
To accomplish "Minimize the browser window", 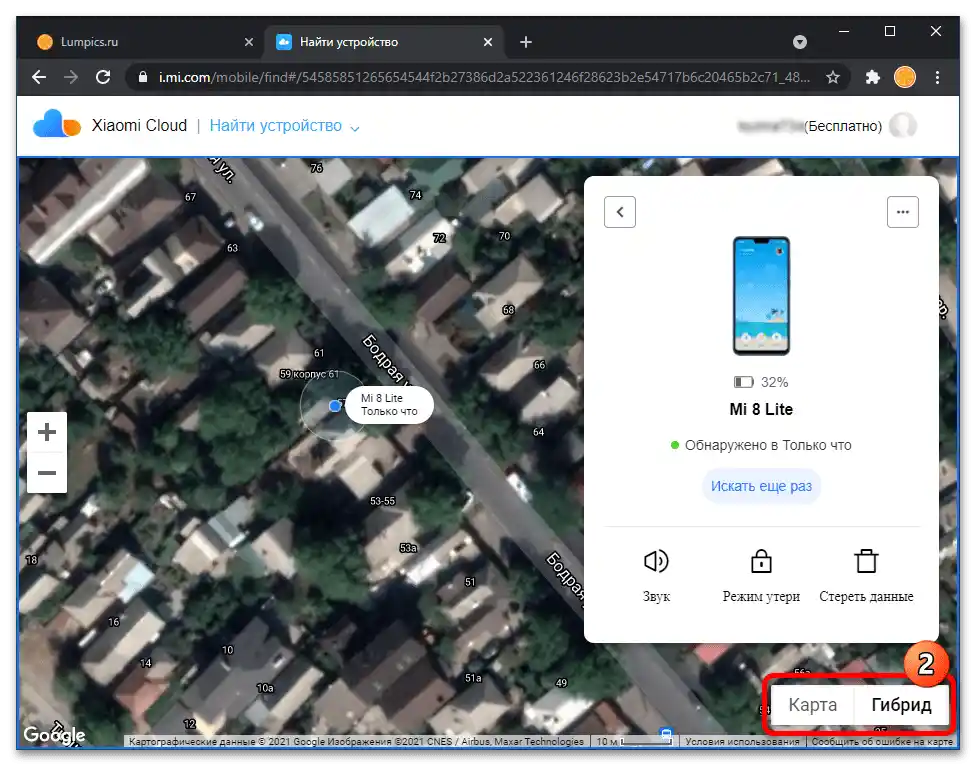I will pyautogui.click(x=844, y=31).
